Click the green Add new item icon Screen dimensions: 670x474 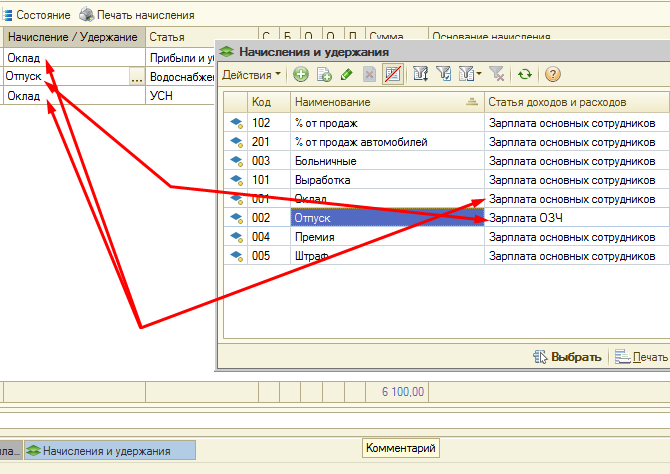coord(300,75)
